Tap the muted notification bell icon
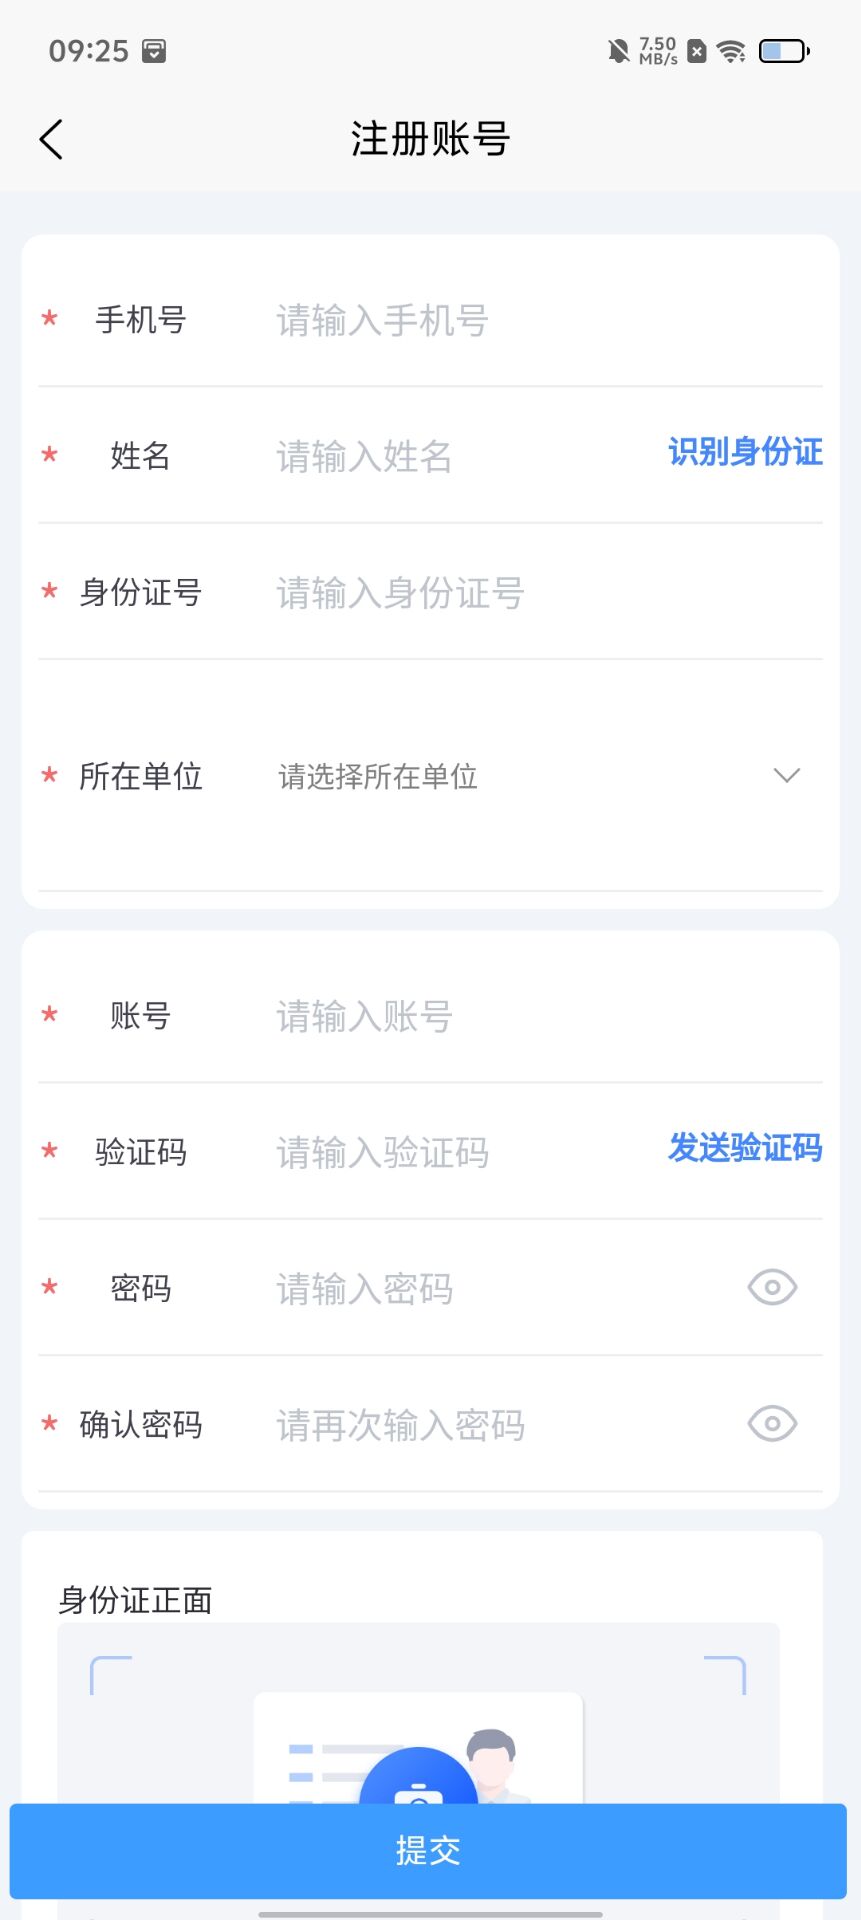 point(619,51)
